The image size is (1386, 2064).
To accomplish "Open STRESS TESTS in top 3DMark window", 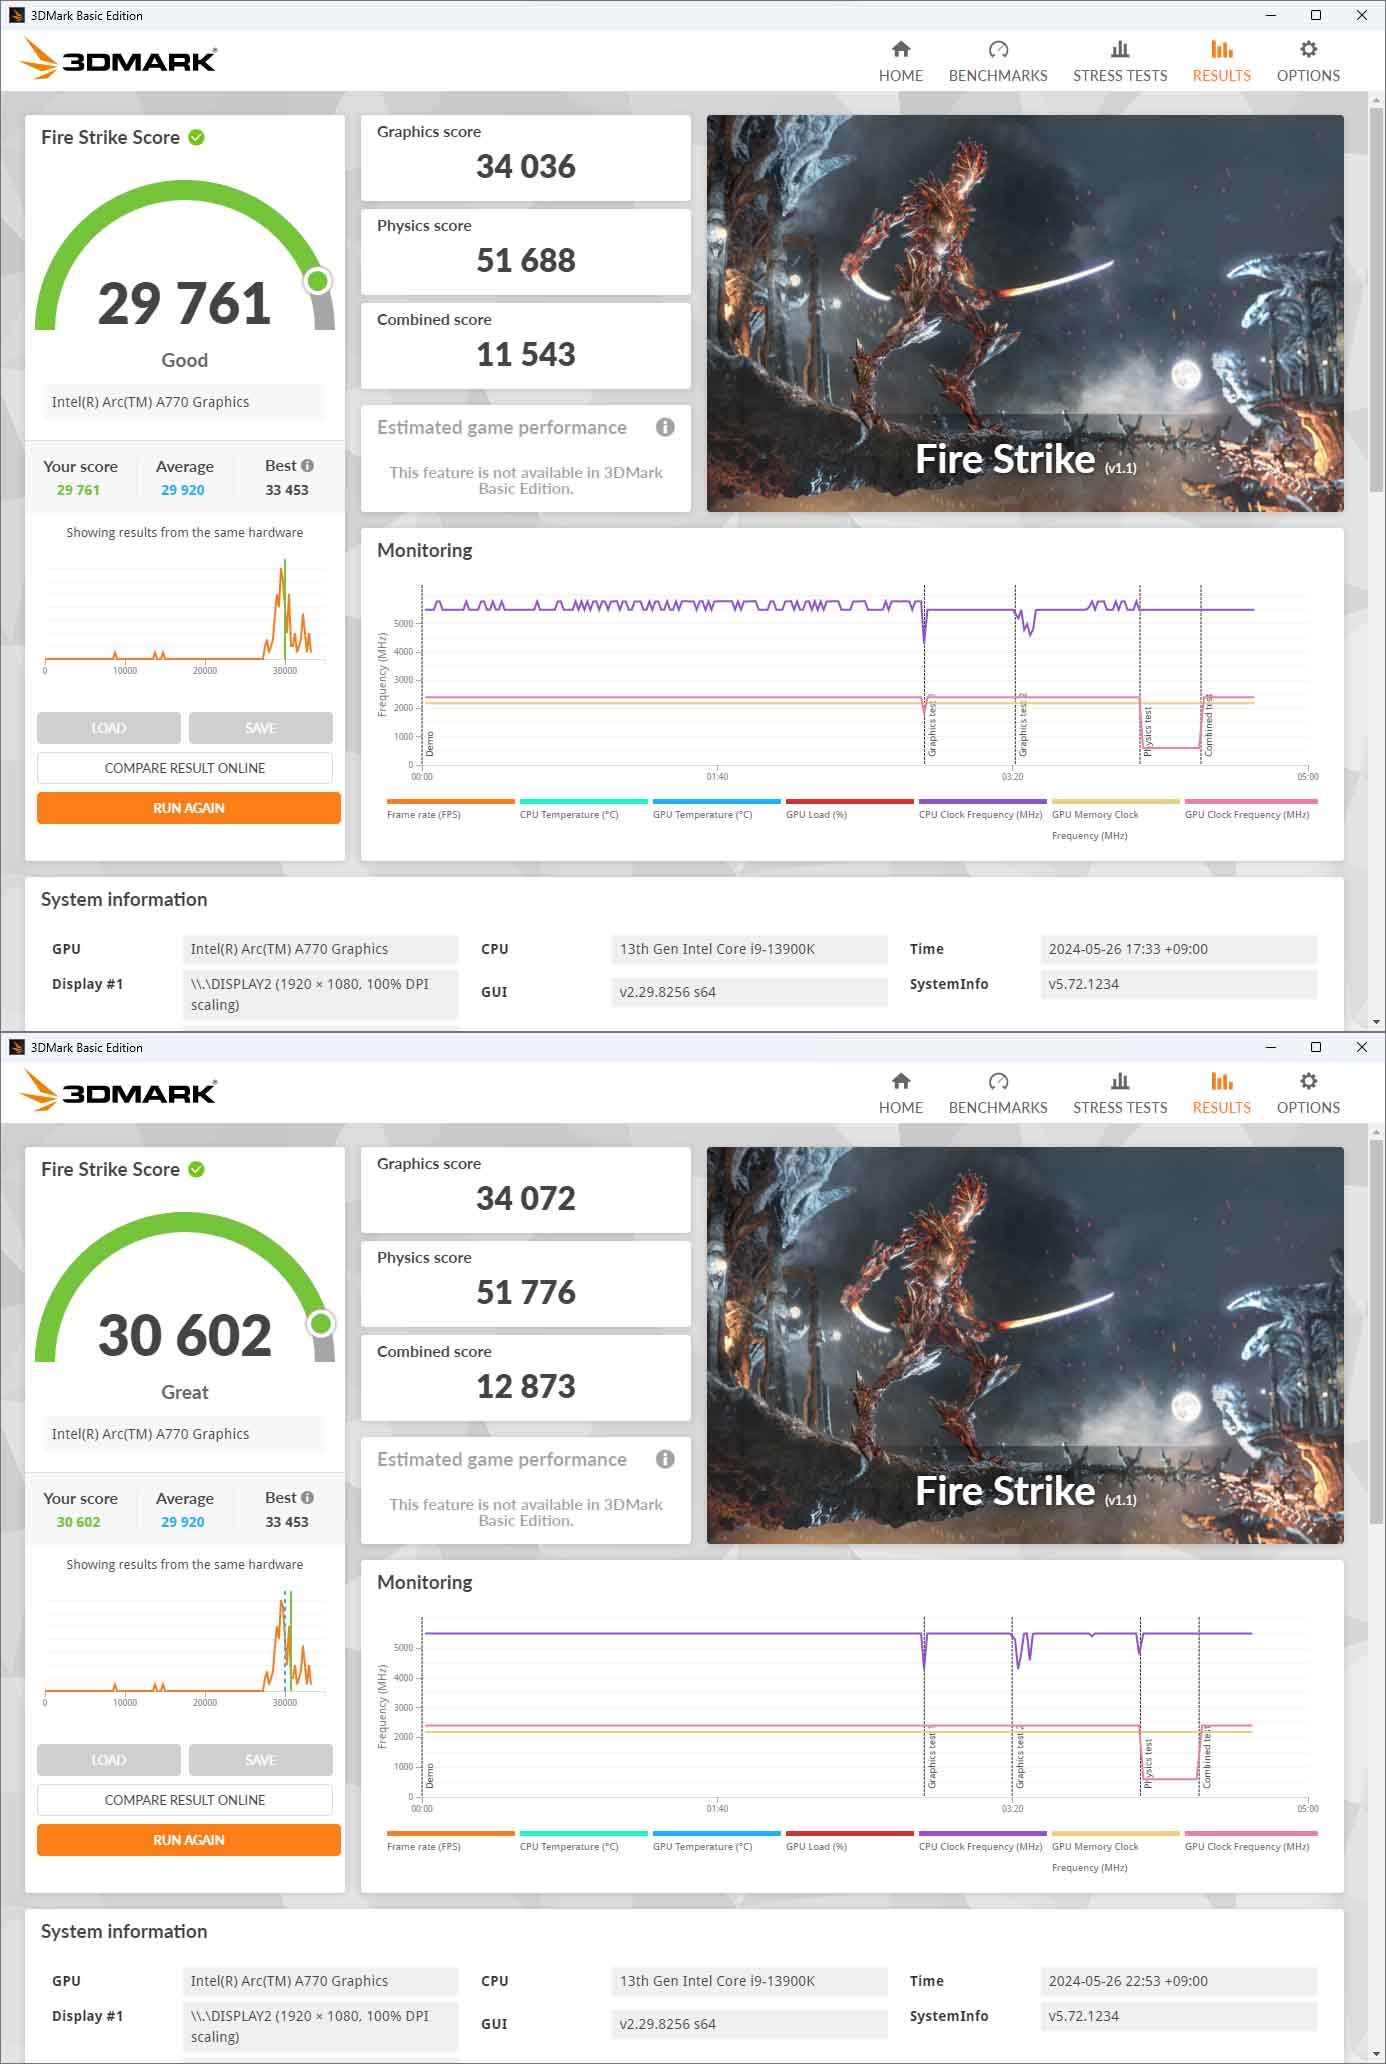I will (x=1120, y=61).
